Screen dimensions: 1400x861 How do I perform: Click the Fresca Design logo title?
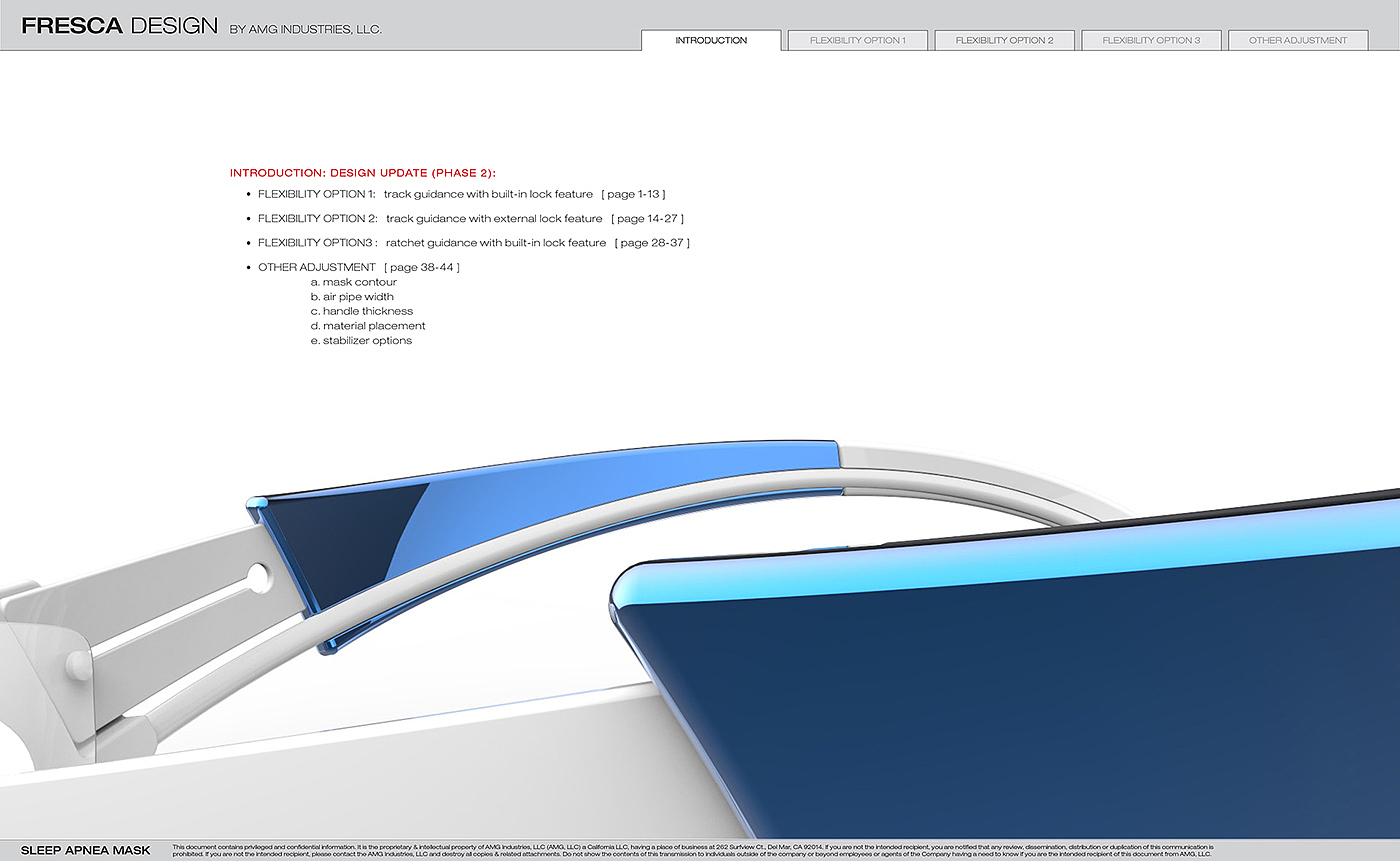click(x=119, y=27)
